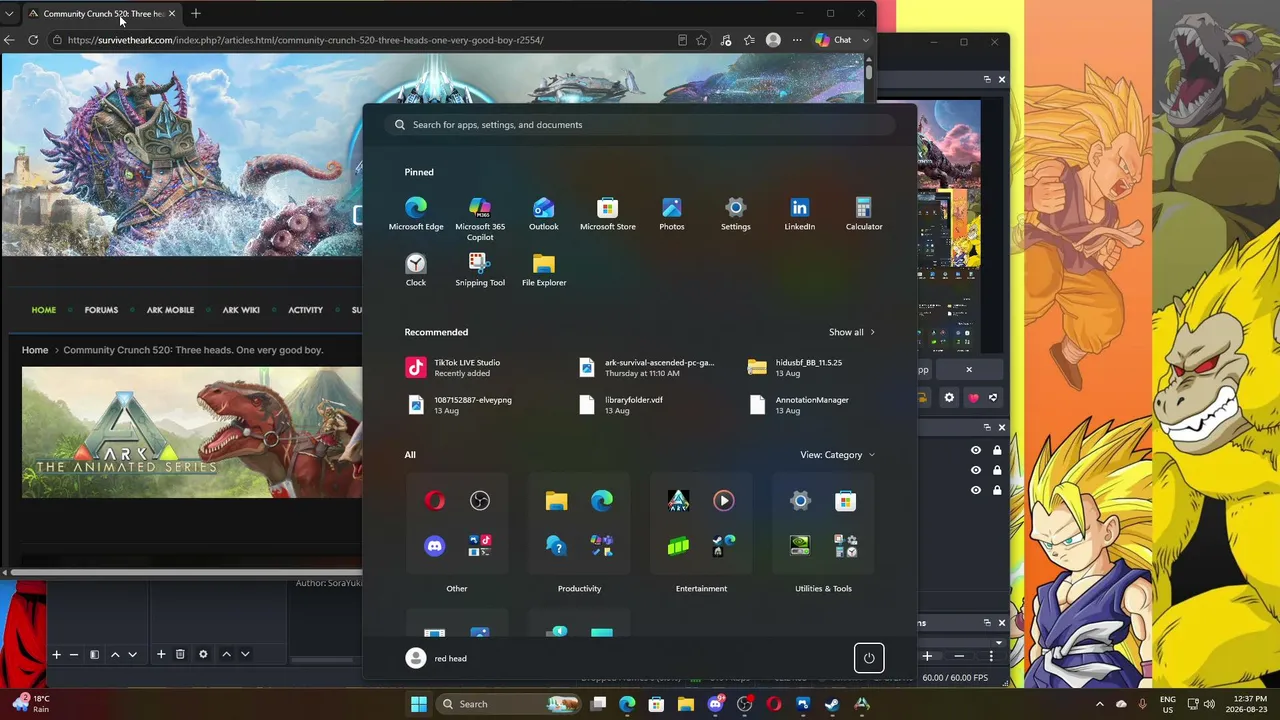Click the browser address bar URL
The width and height of the screenshot is (1280, 720).
pos(306,40)
